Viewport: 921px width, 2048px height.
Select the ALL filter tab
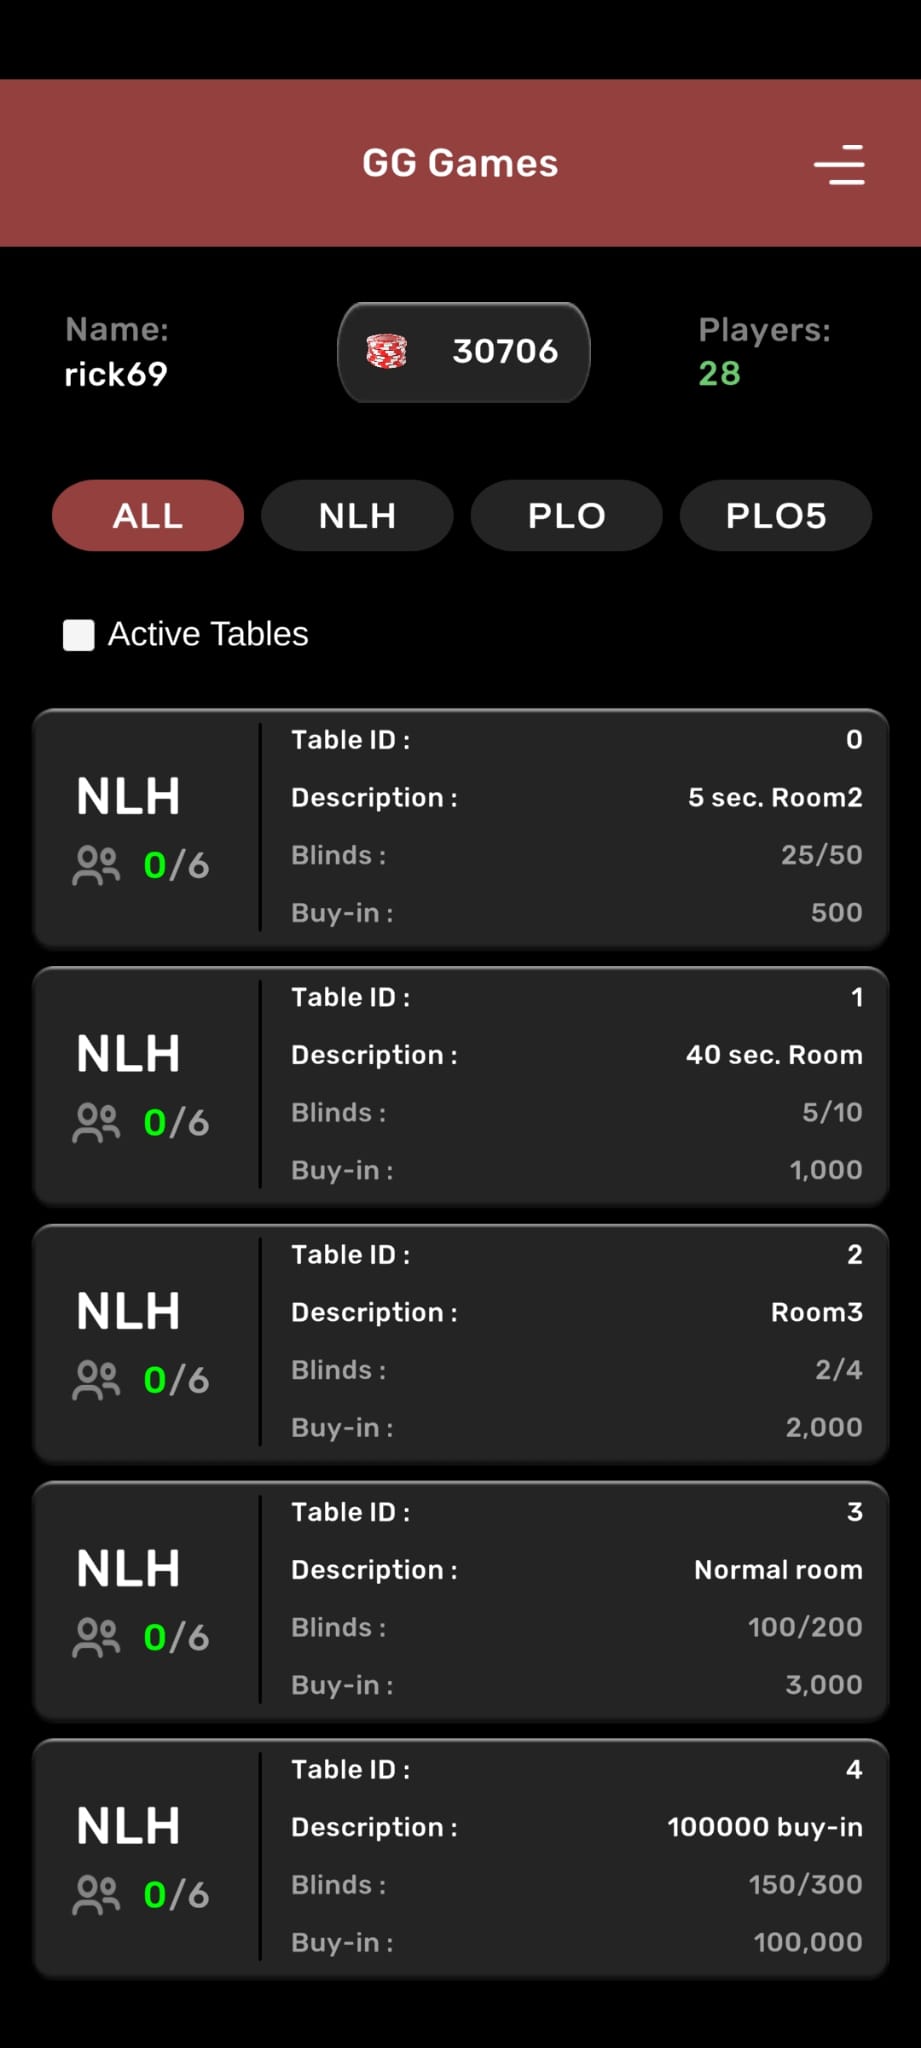pos(148,516)
